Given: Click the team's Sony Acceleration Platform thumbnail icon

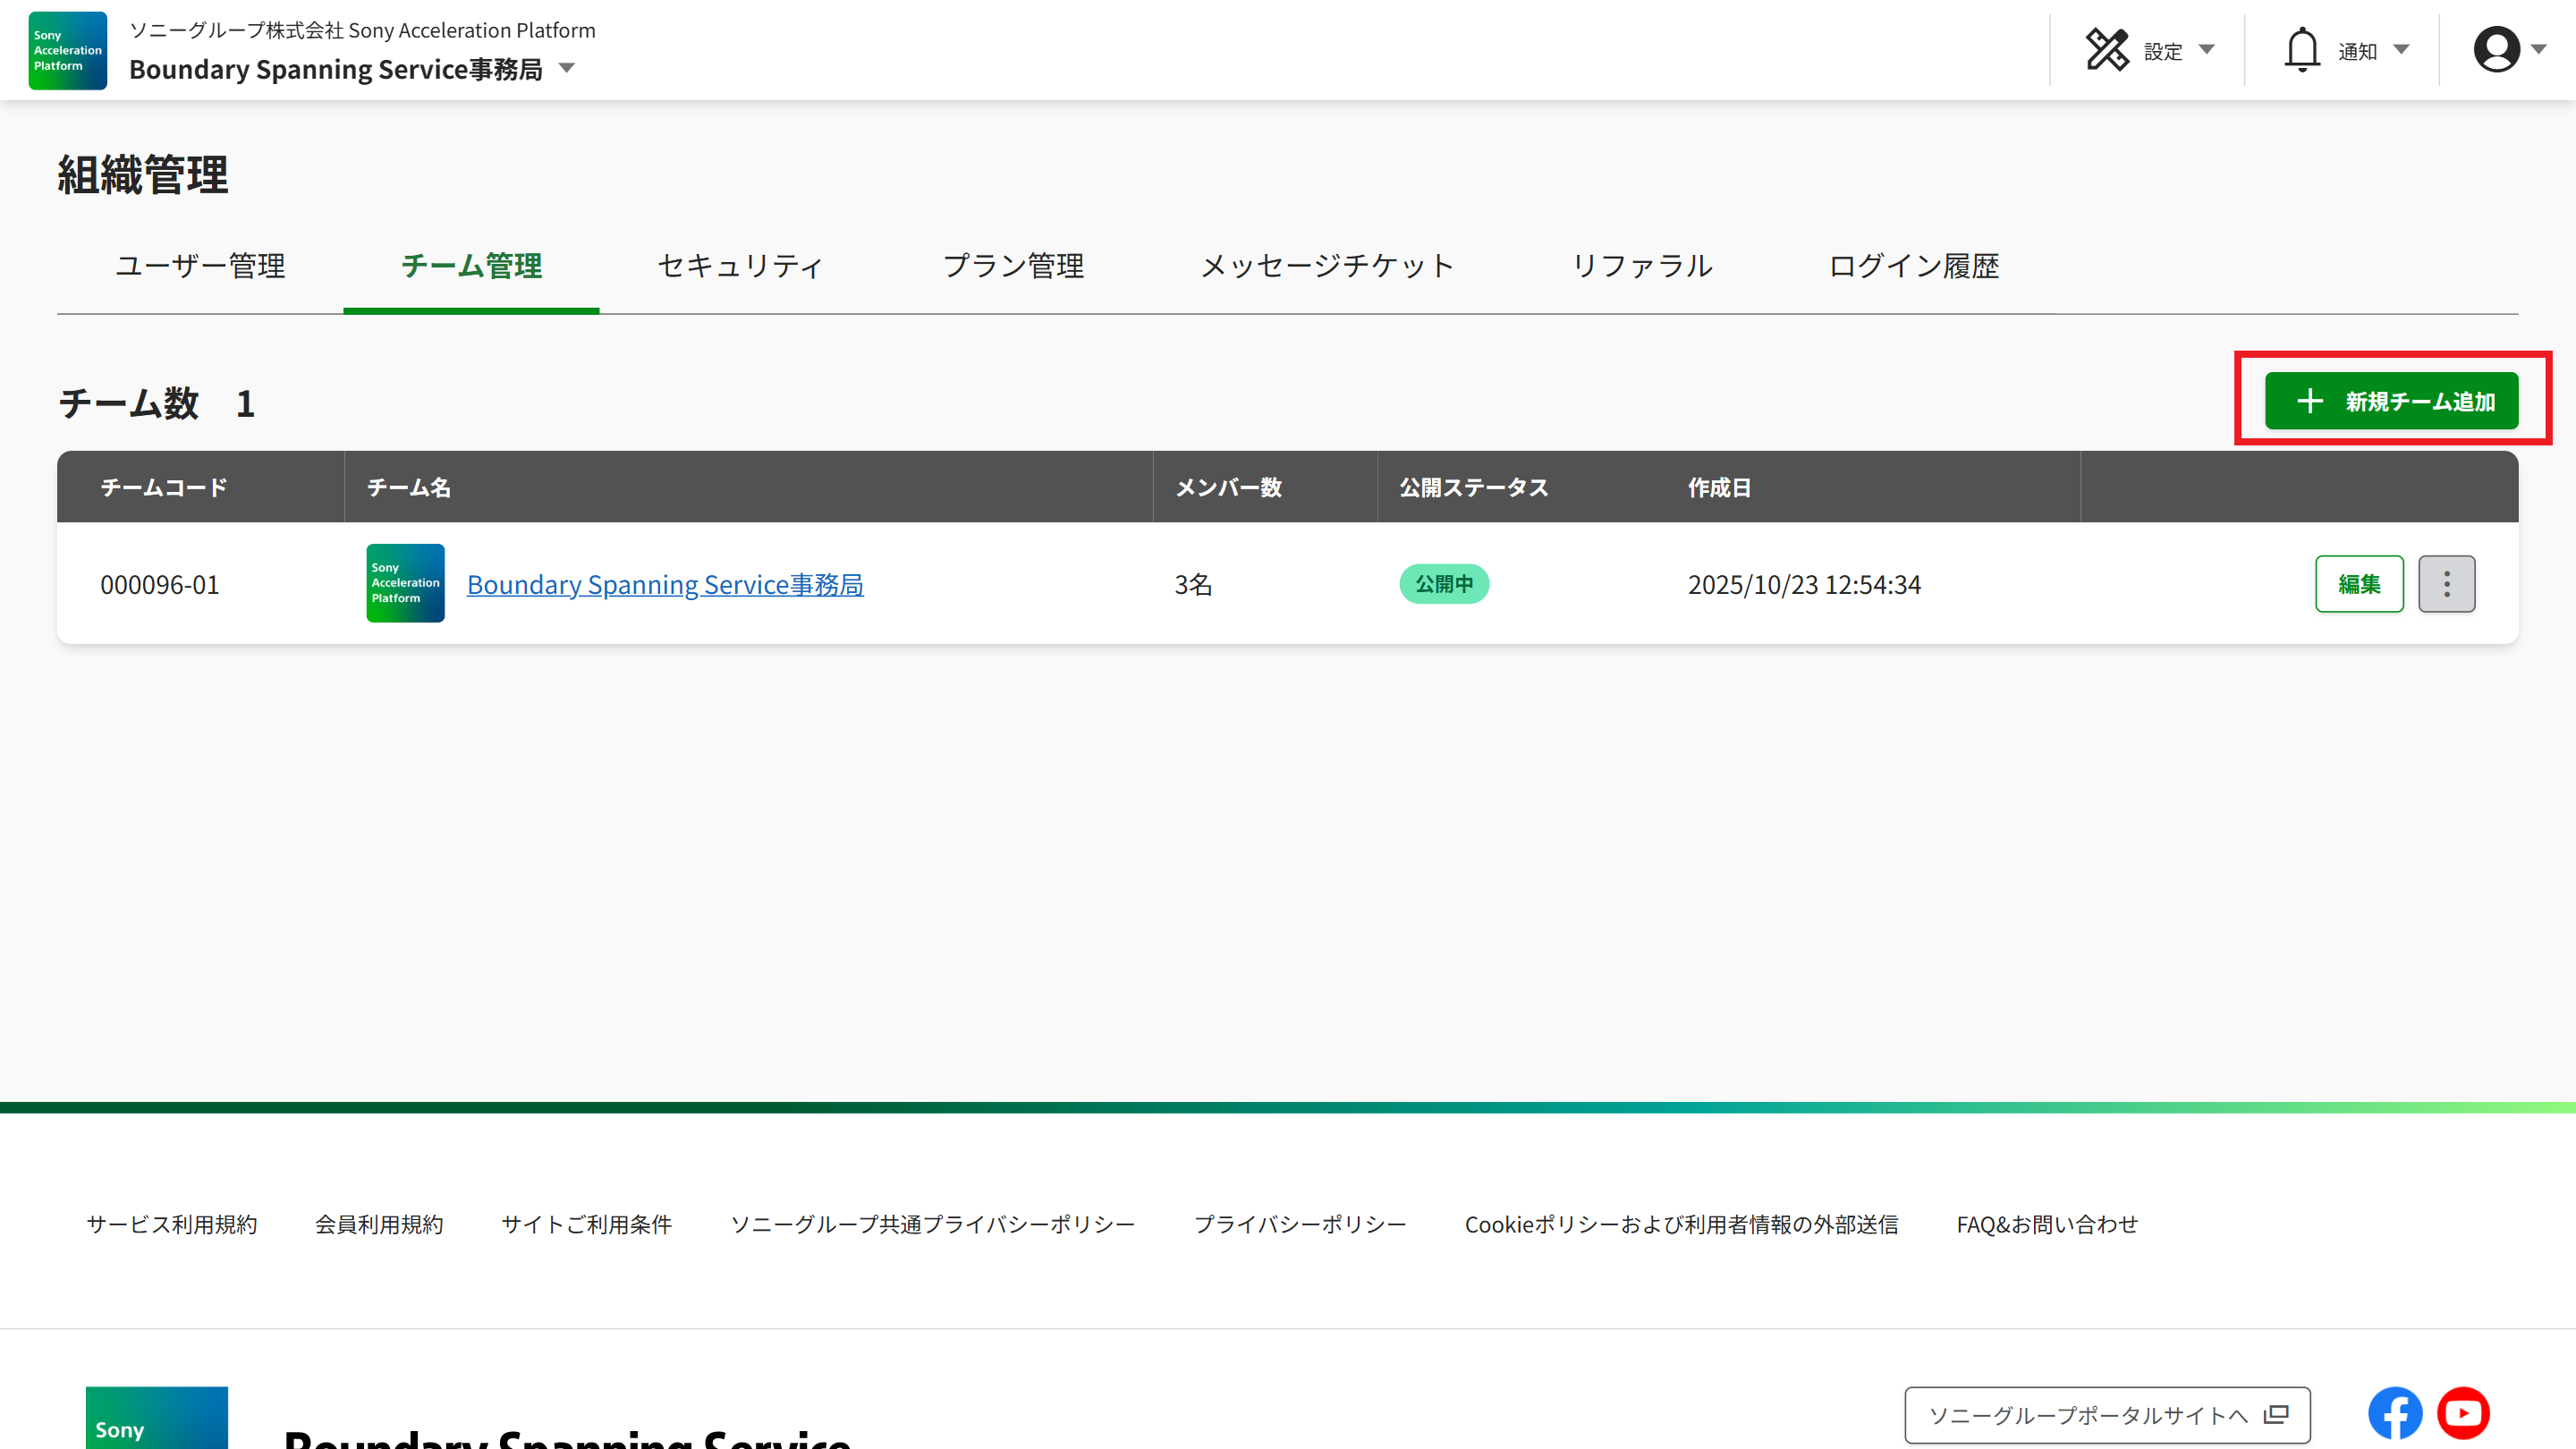Looking at the screenshot, I should tap(404, 583).
